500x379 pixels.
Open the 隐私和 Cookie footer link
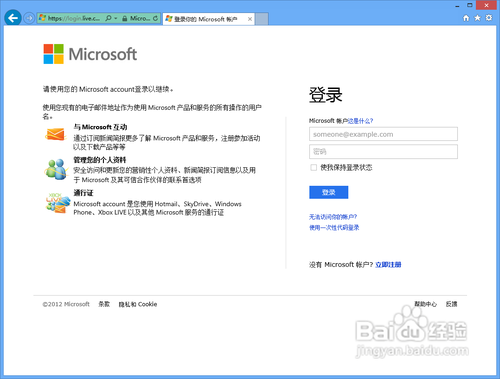click(x=138, y=304)
